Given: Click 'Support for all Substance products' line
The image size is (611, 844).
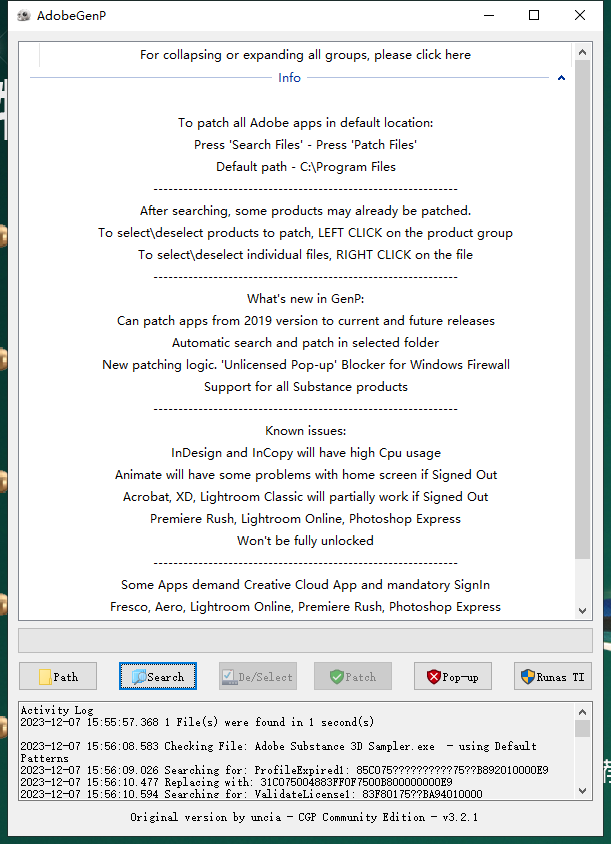Looking at the screenshot, I should [305, 387].
